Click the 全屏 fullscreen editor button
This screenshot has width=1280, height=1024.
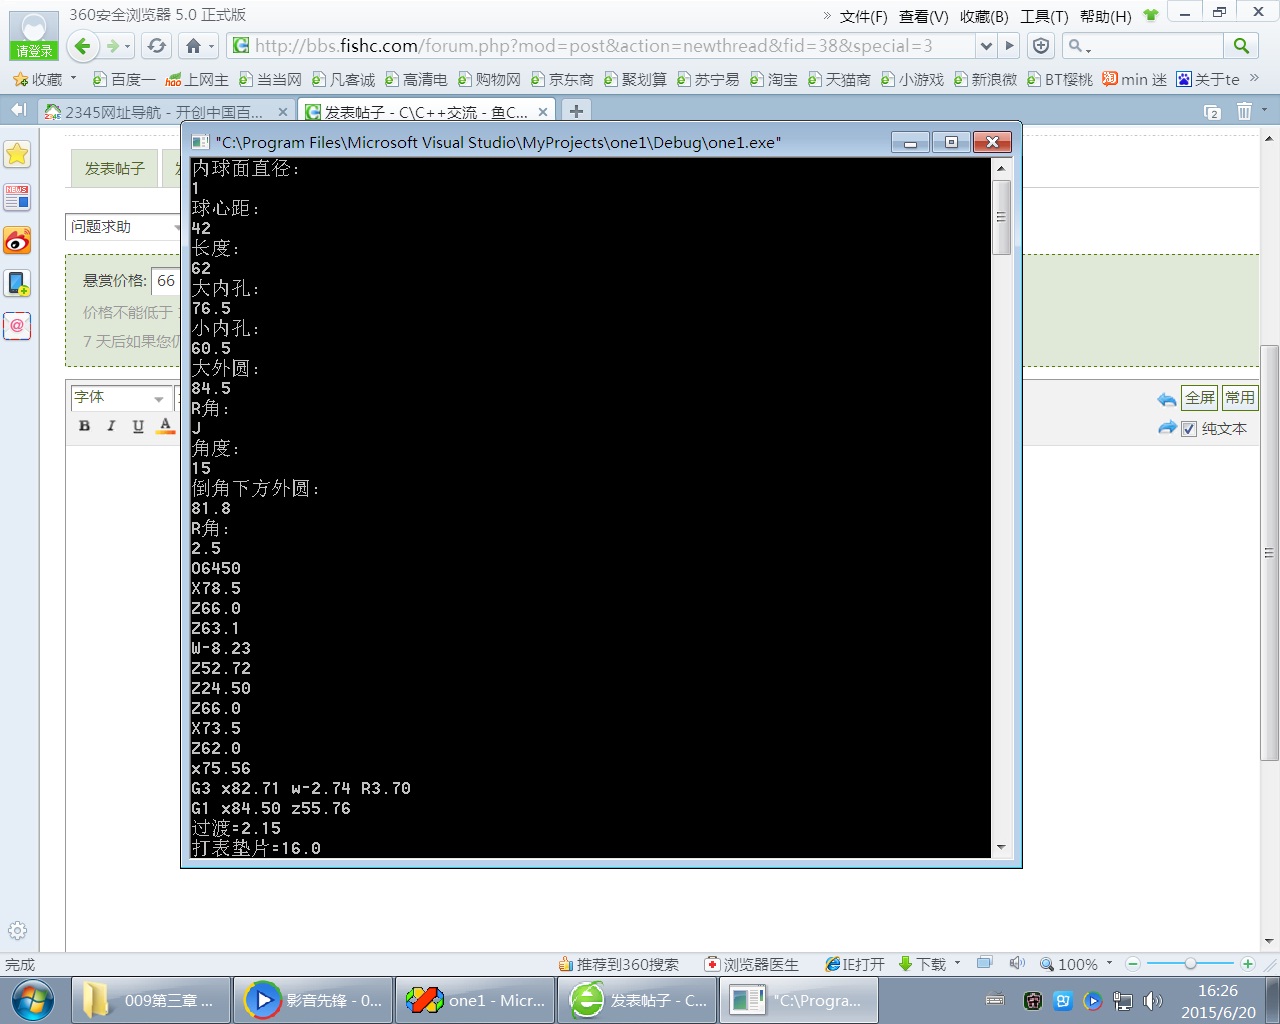1199,398
